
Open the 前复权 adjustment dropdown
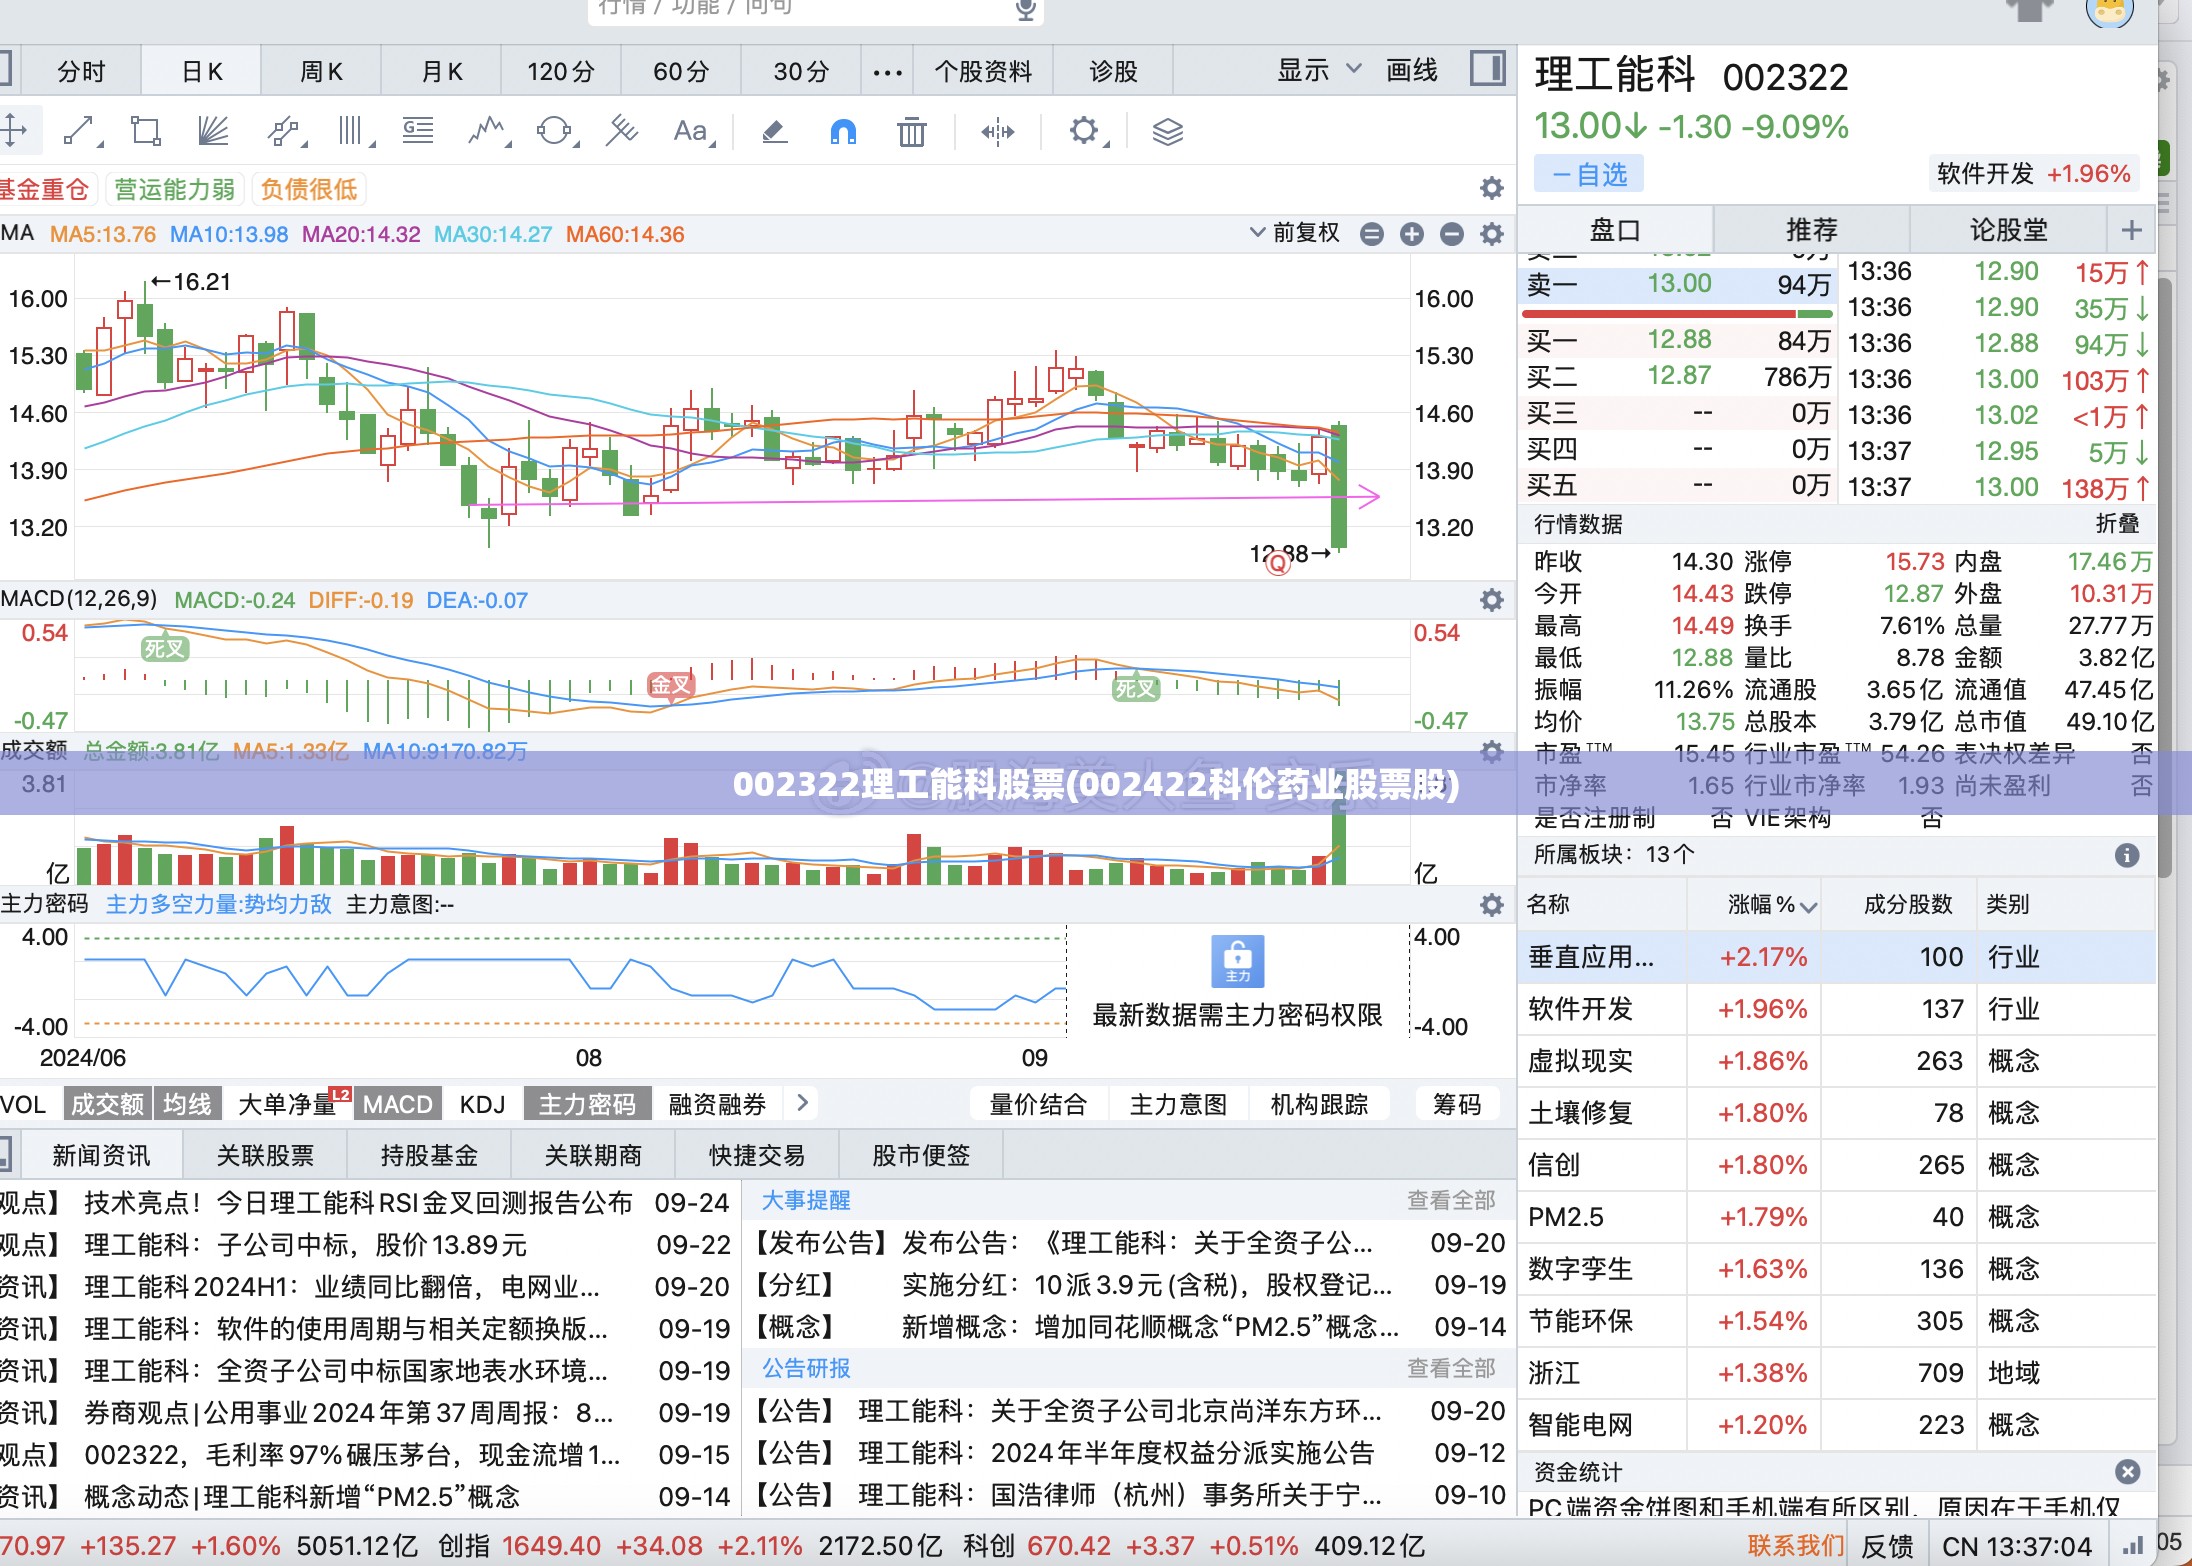coord(1295,233)
